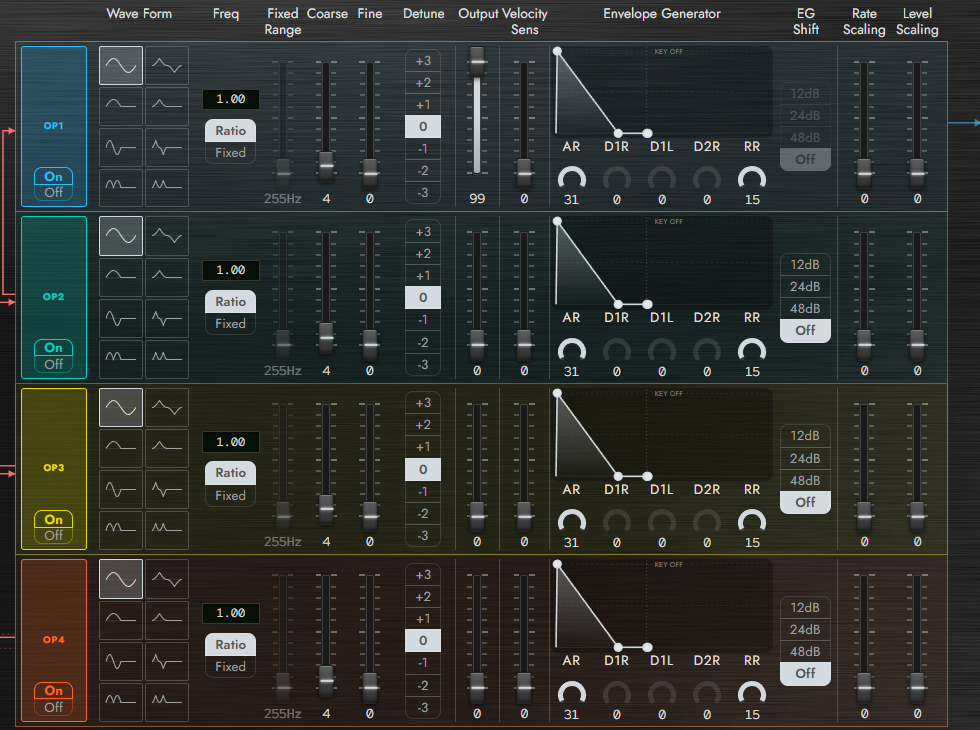Set OP1 Detune to +3
This screenshot has width=980, height=730.
pyautogui.click(x=423, y=61)
